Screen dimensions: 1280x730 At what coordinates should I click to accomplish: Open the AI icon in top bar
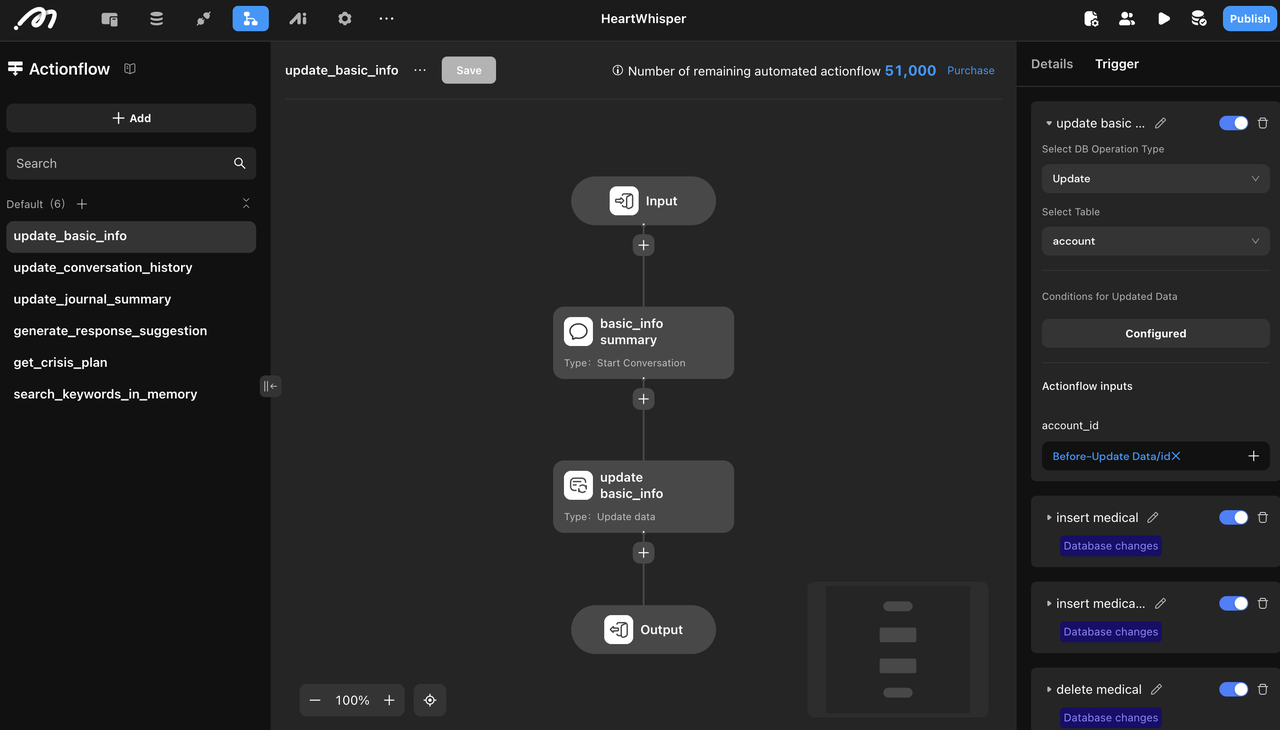[297, 19]
